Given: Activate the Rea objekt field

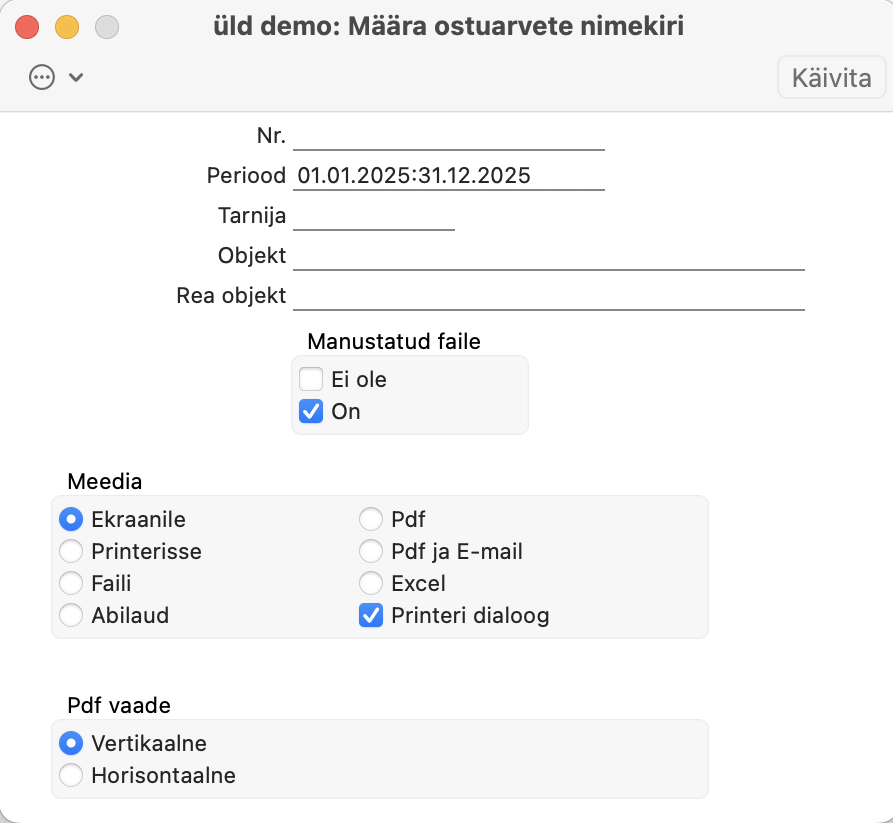Looking at the screenshot, I should (x=548, y=296).
